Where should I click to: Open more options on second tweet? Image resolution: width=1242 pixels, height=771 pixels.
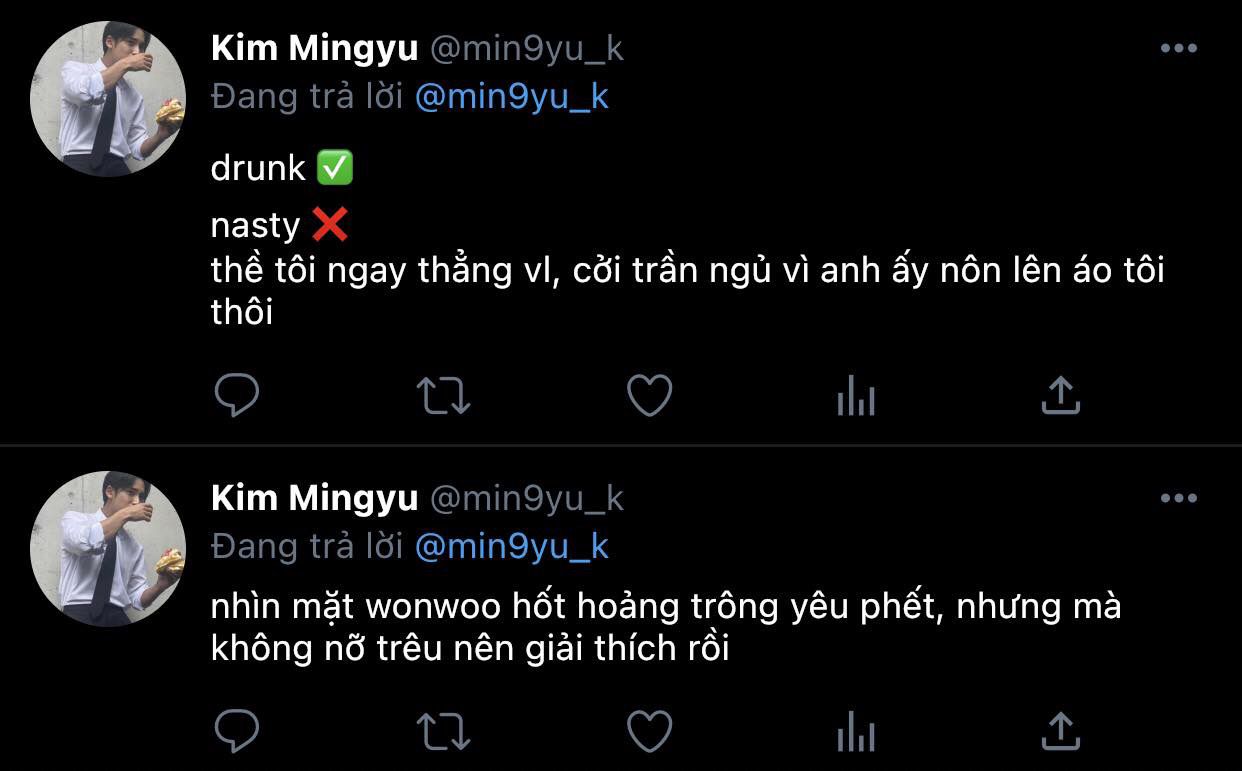click(x=1178, y=498)
